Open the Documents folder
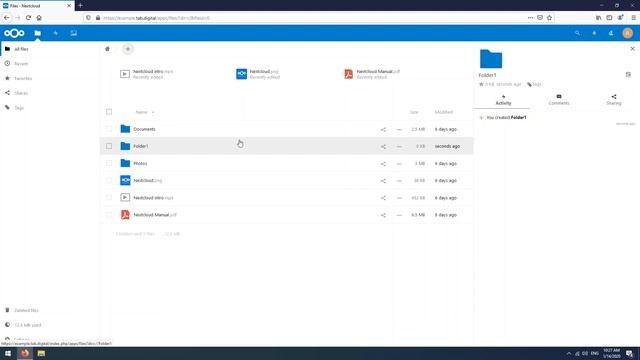The height and width of the screenshot is (360, 640). (x=144, y=129)
